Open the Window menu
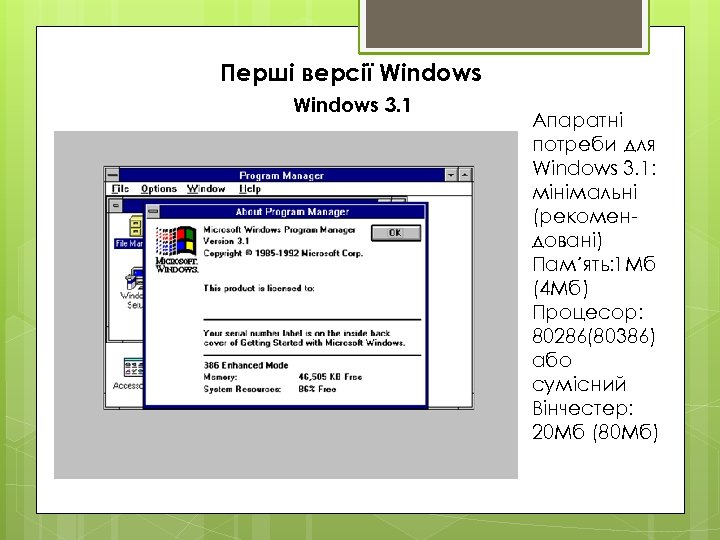The width and height of the screenshot is (720, 540). point(206,189)
